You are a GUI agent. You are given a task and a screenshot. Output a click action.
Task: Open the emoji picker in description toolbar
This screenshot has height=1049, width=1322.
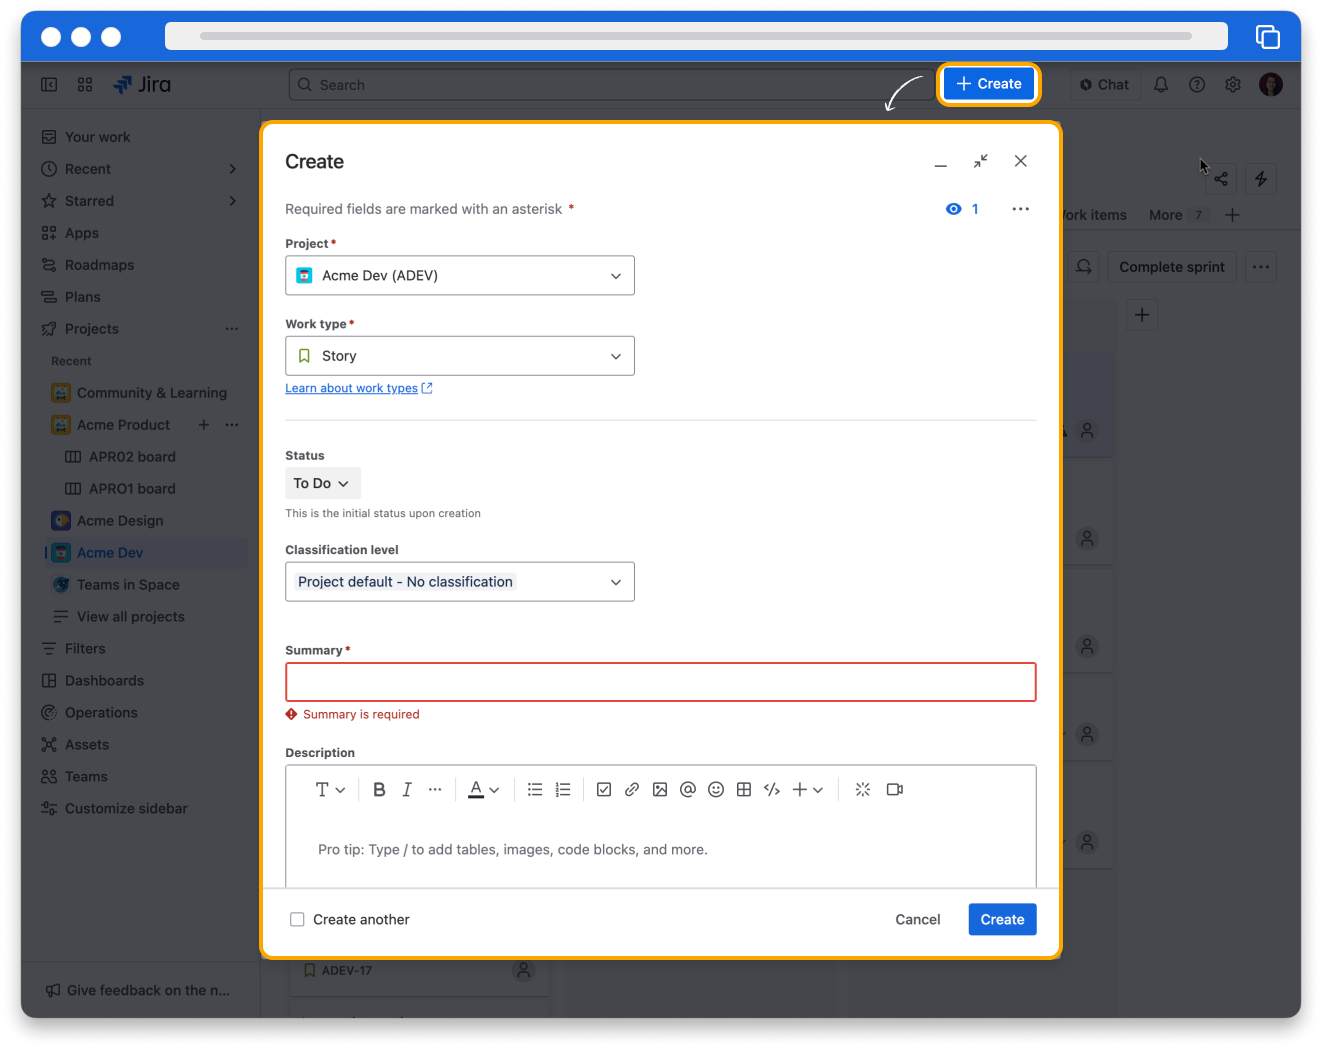point(716,790)
